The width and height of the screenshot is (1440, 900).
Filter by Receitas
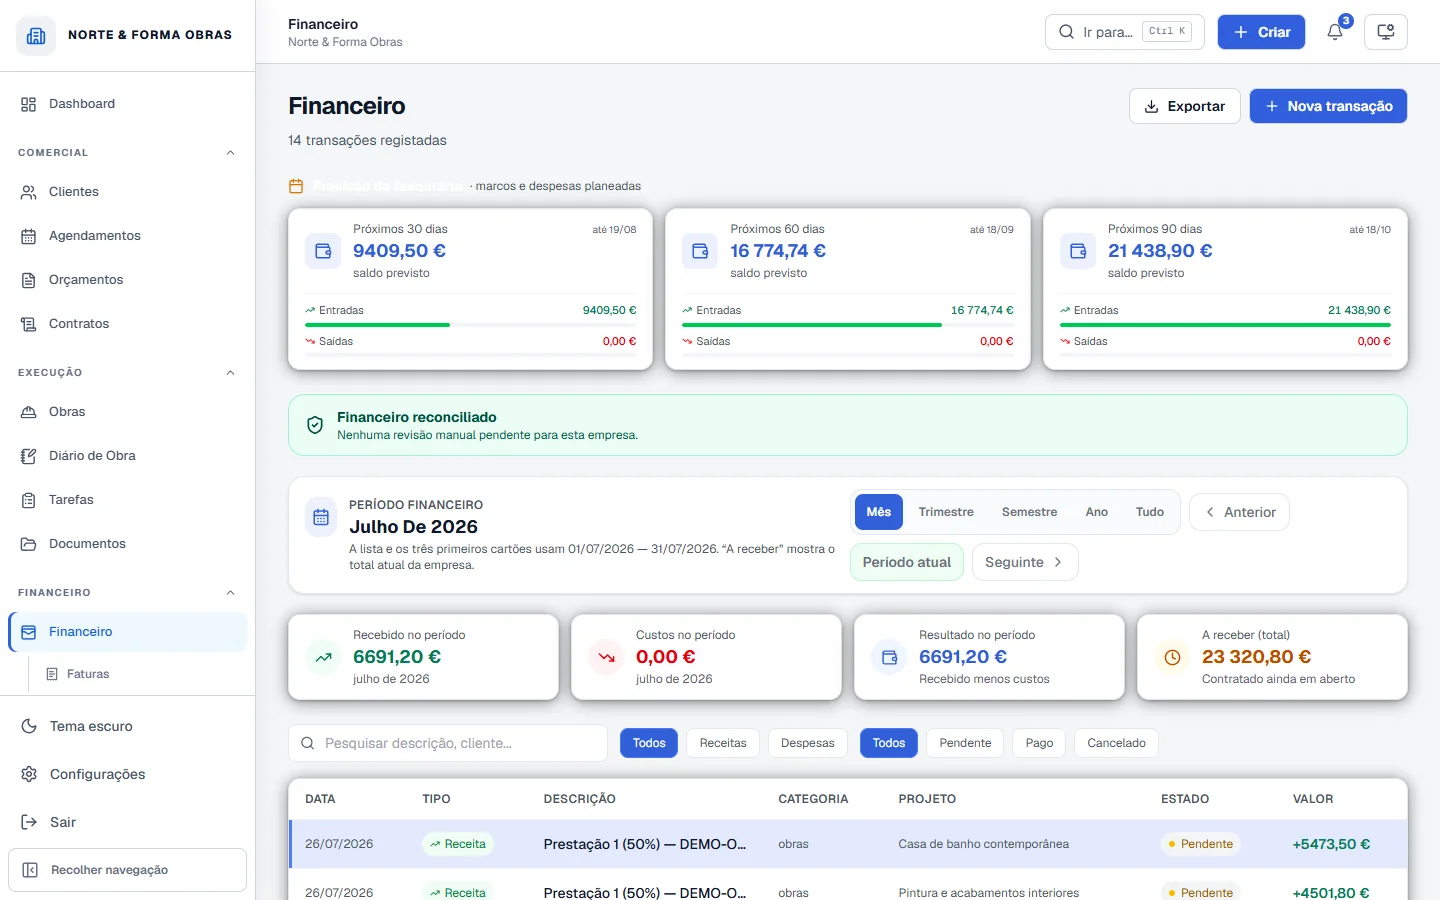click(x=723, y=743)
